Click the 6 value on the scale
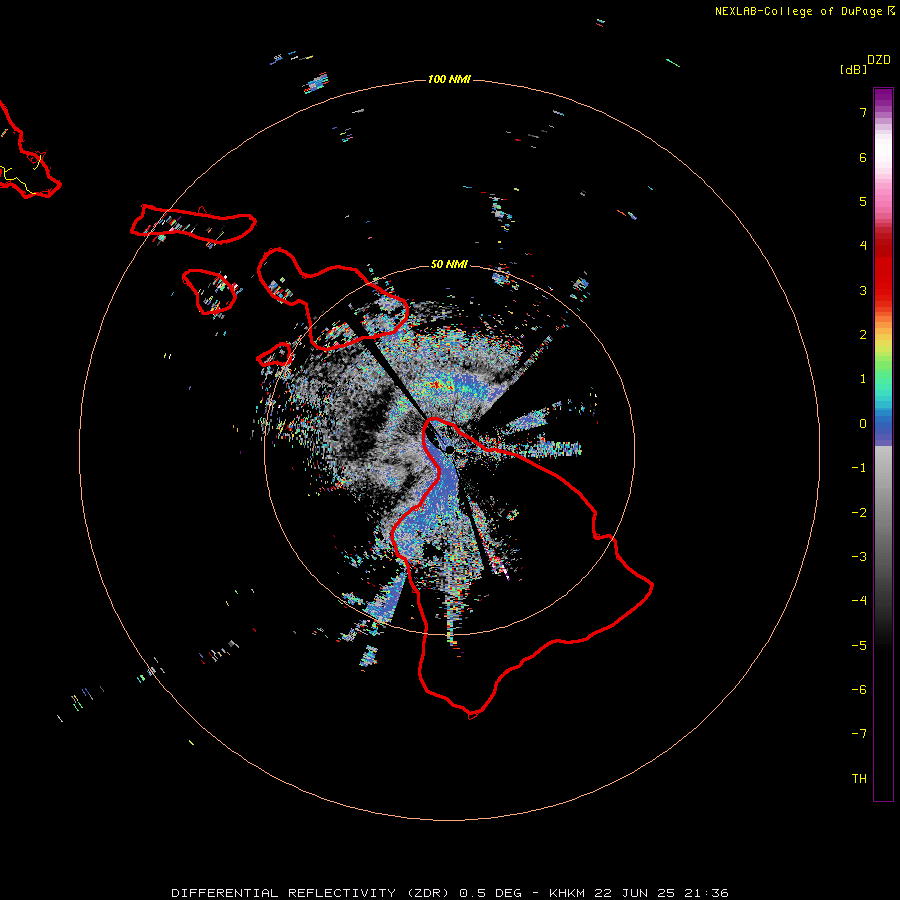900x900 pixels. click(863, 157)
